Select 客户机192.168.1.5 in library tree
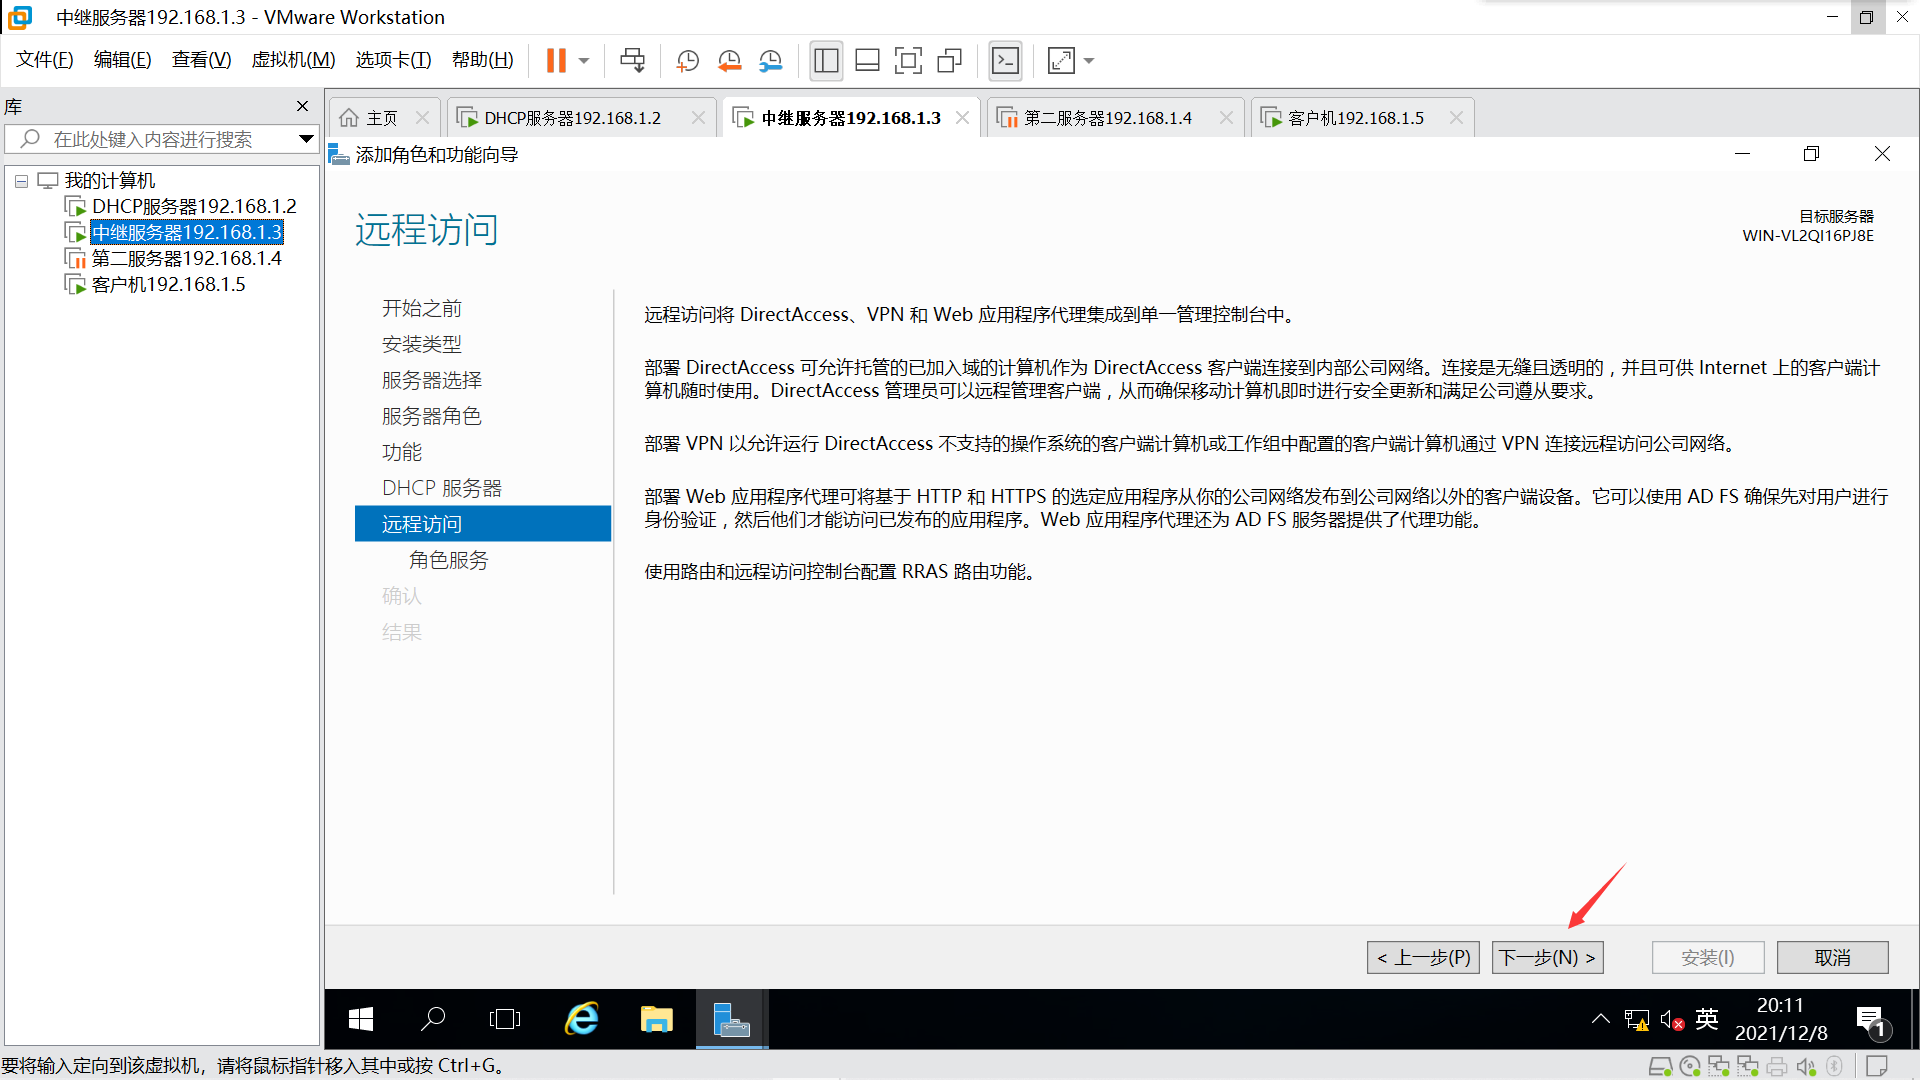1920x1080 pixels. pyautogui.click(x=168, y=285)
